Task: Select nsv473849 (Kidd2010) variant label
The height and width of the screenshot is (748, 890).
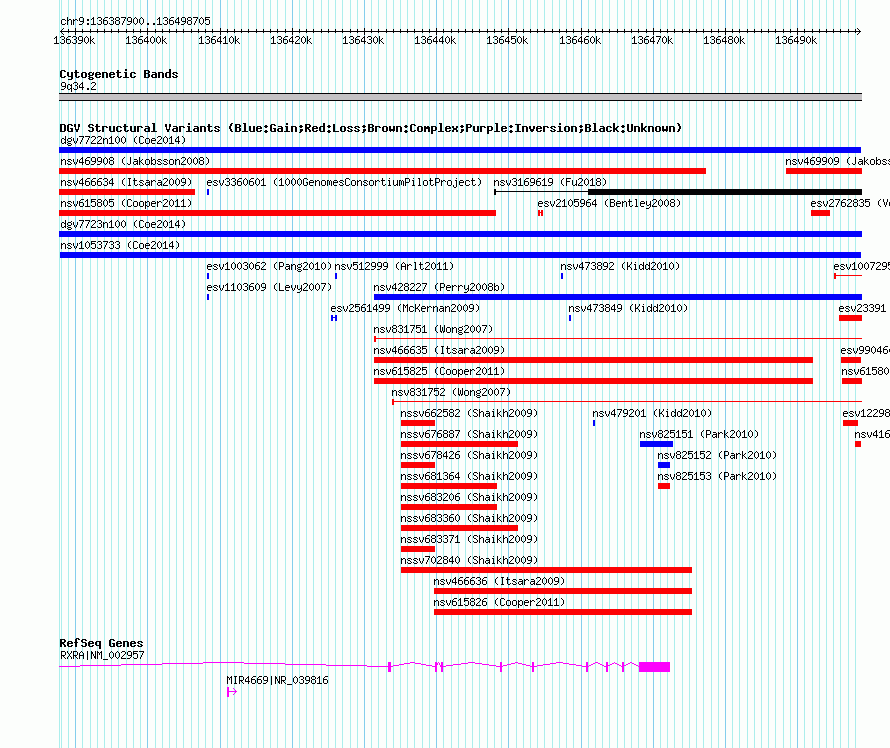Action: click(628, 308)
